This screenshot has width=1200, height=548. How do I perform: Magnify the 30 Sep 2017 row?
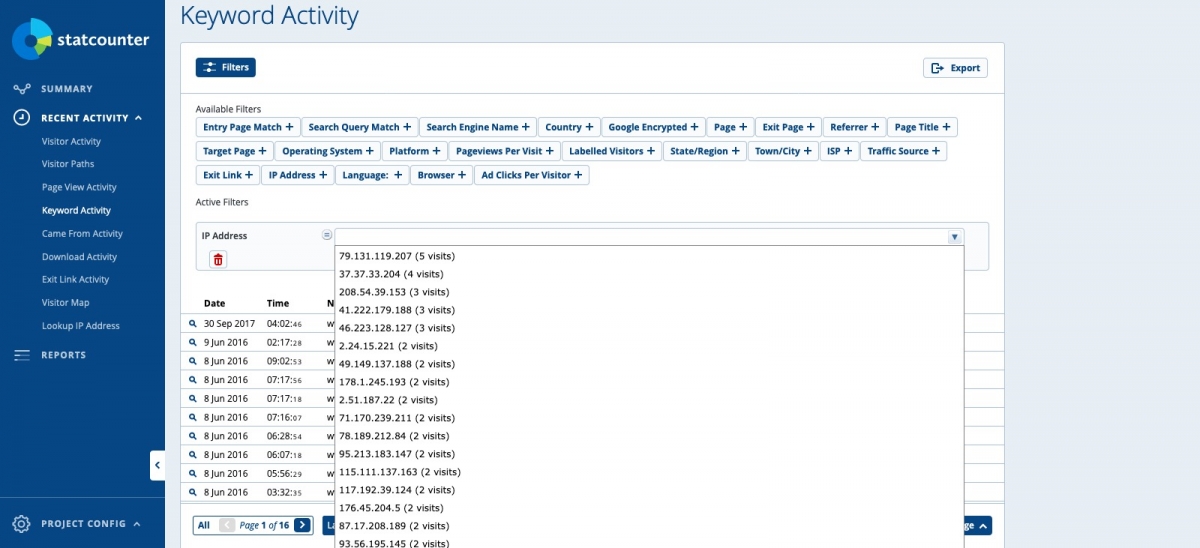pyautogui.click(x=193, y=324)
